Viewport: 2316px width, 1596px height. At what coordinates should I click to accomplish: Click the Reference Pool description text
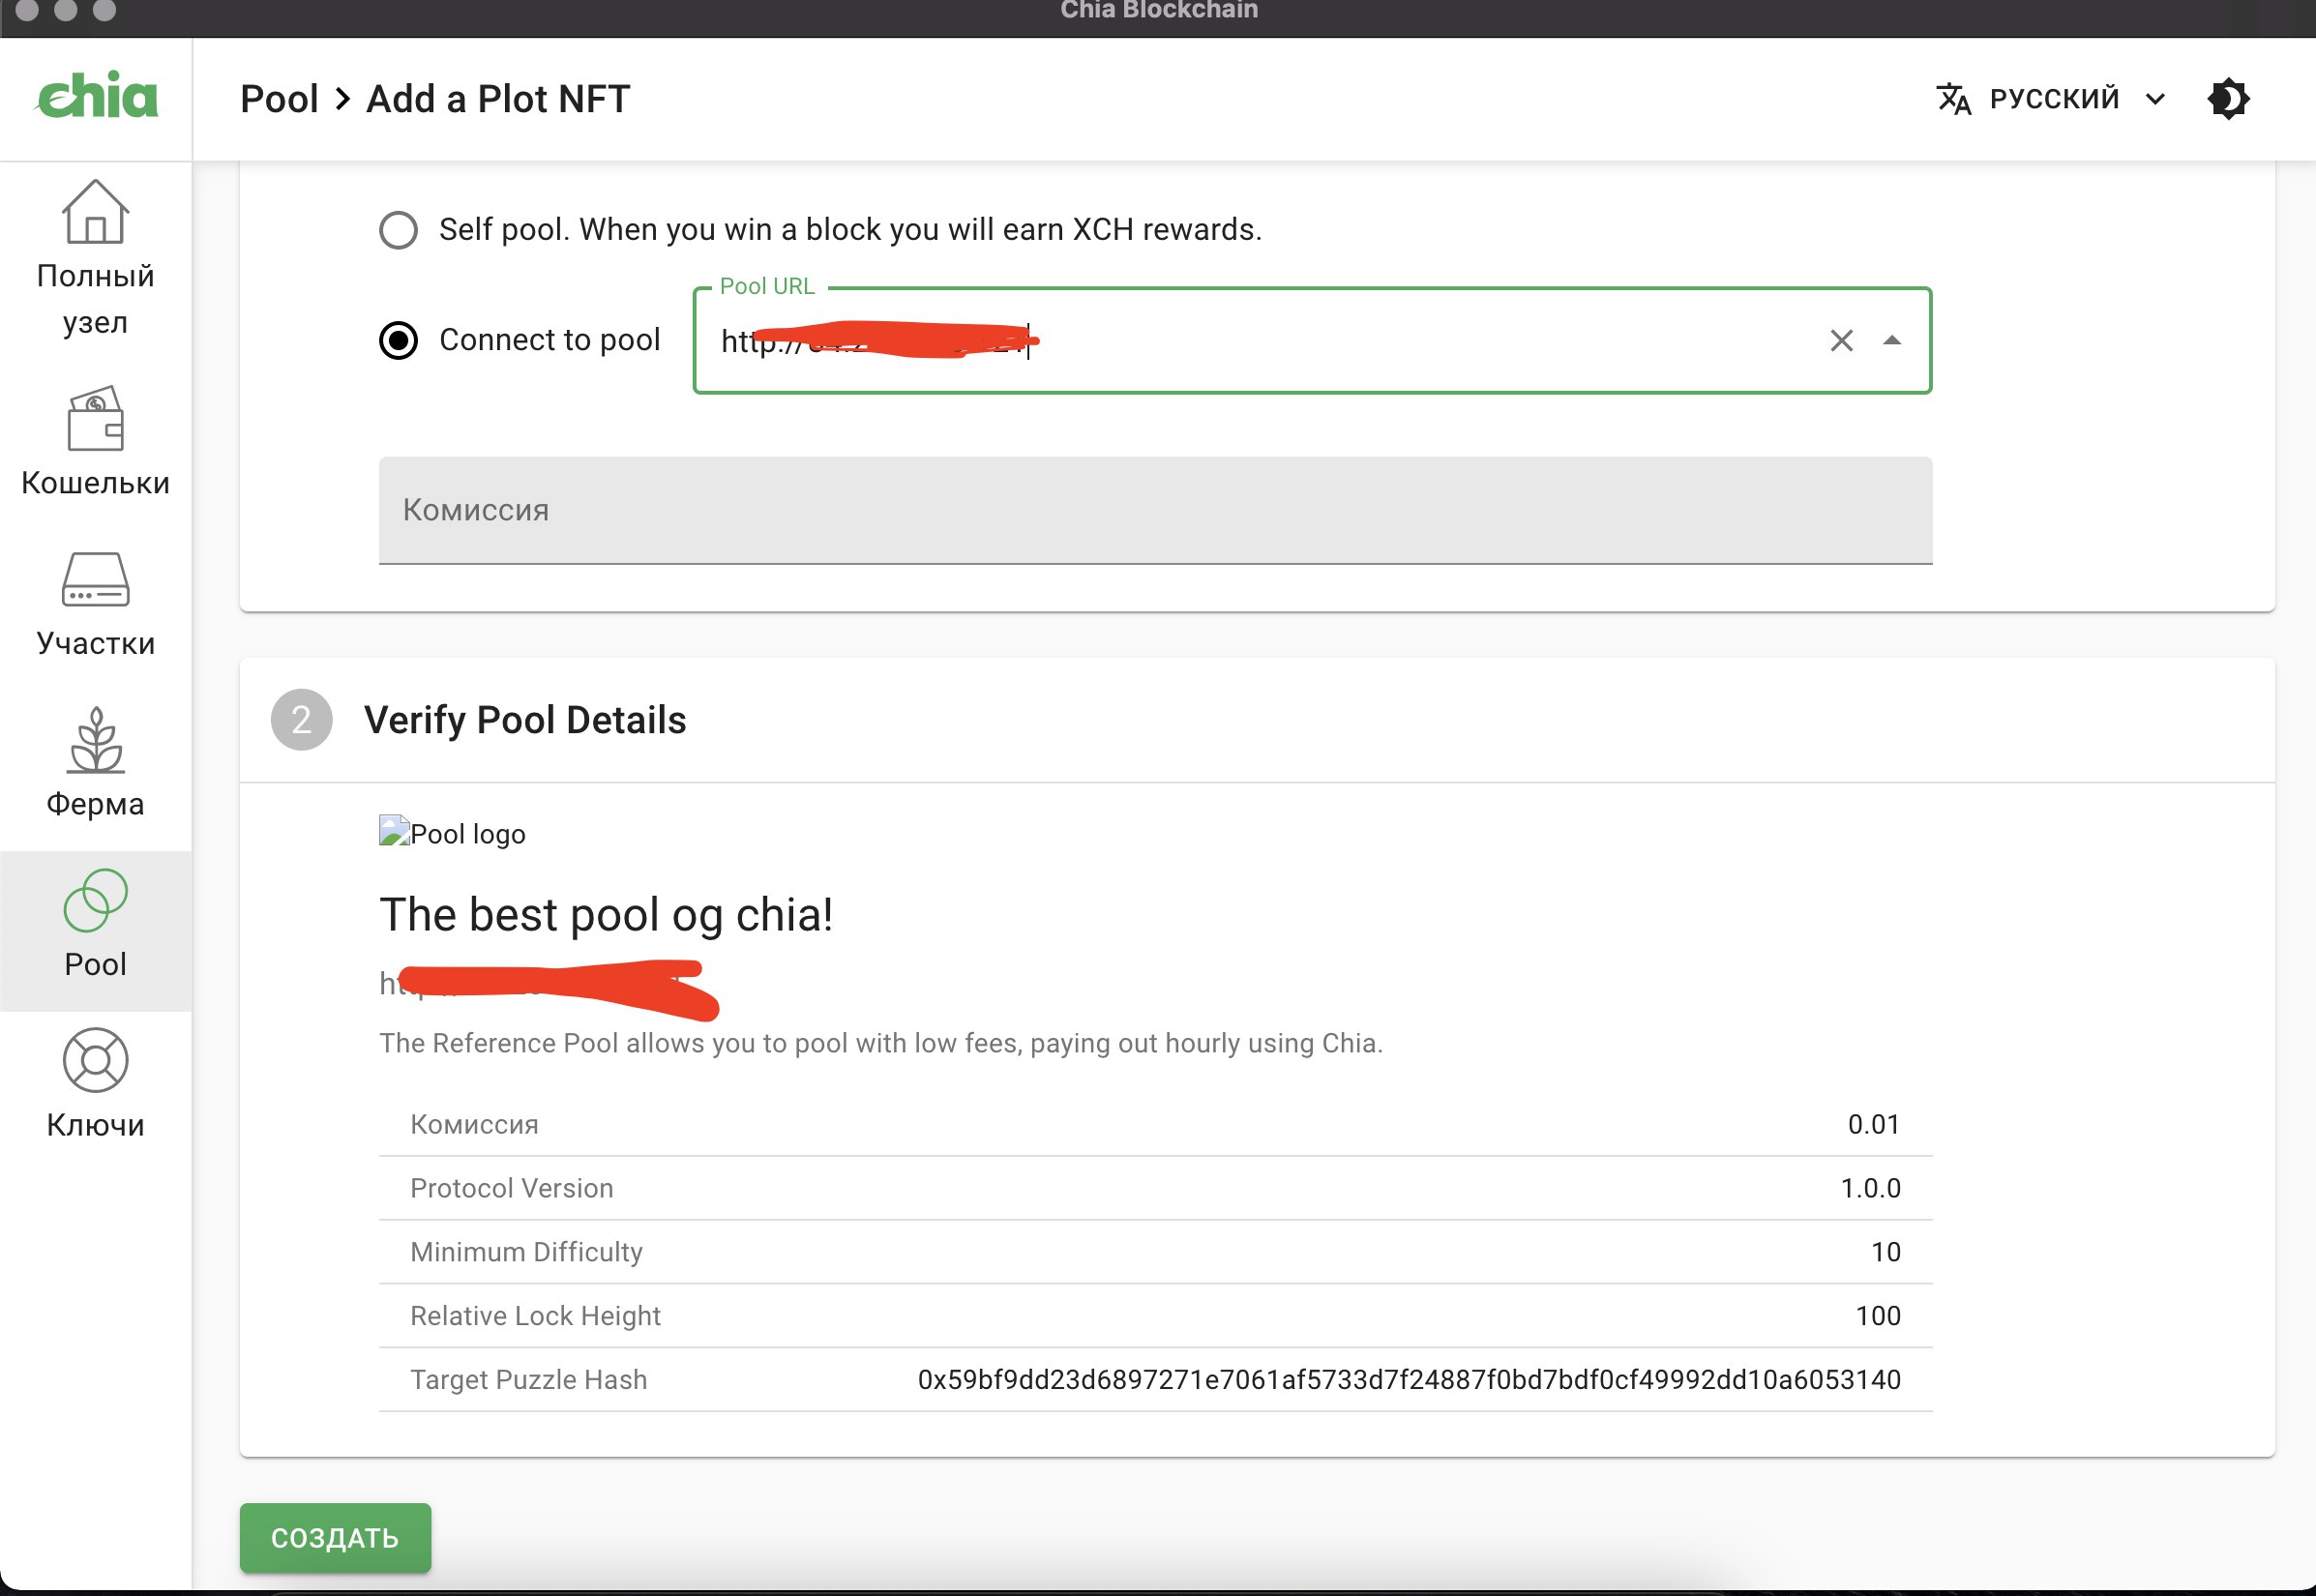(x=881, y=1043)
